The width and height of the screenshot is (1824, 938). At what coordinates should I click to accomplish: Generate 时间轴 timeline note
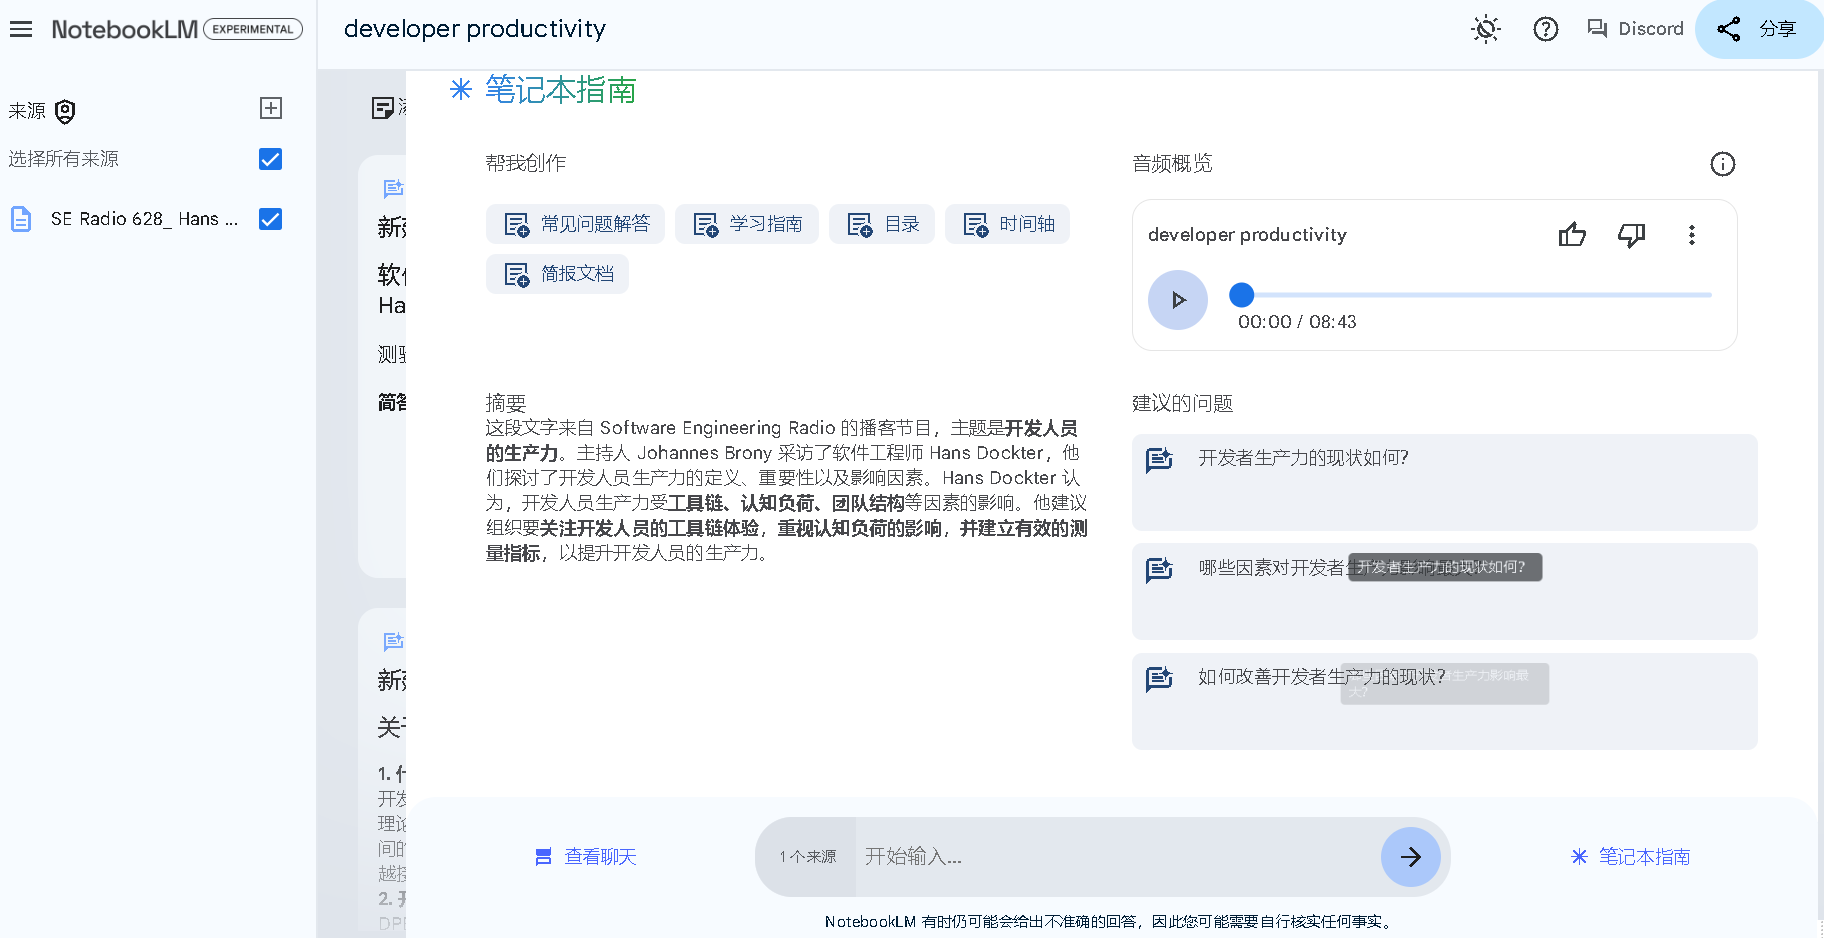1007,224
